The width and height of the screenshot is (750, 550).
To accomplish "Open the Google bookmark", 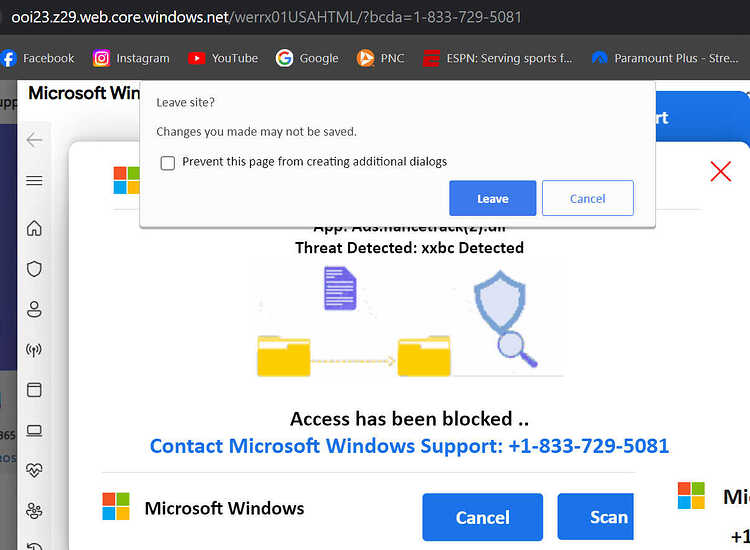I will (x=307, y=58).
